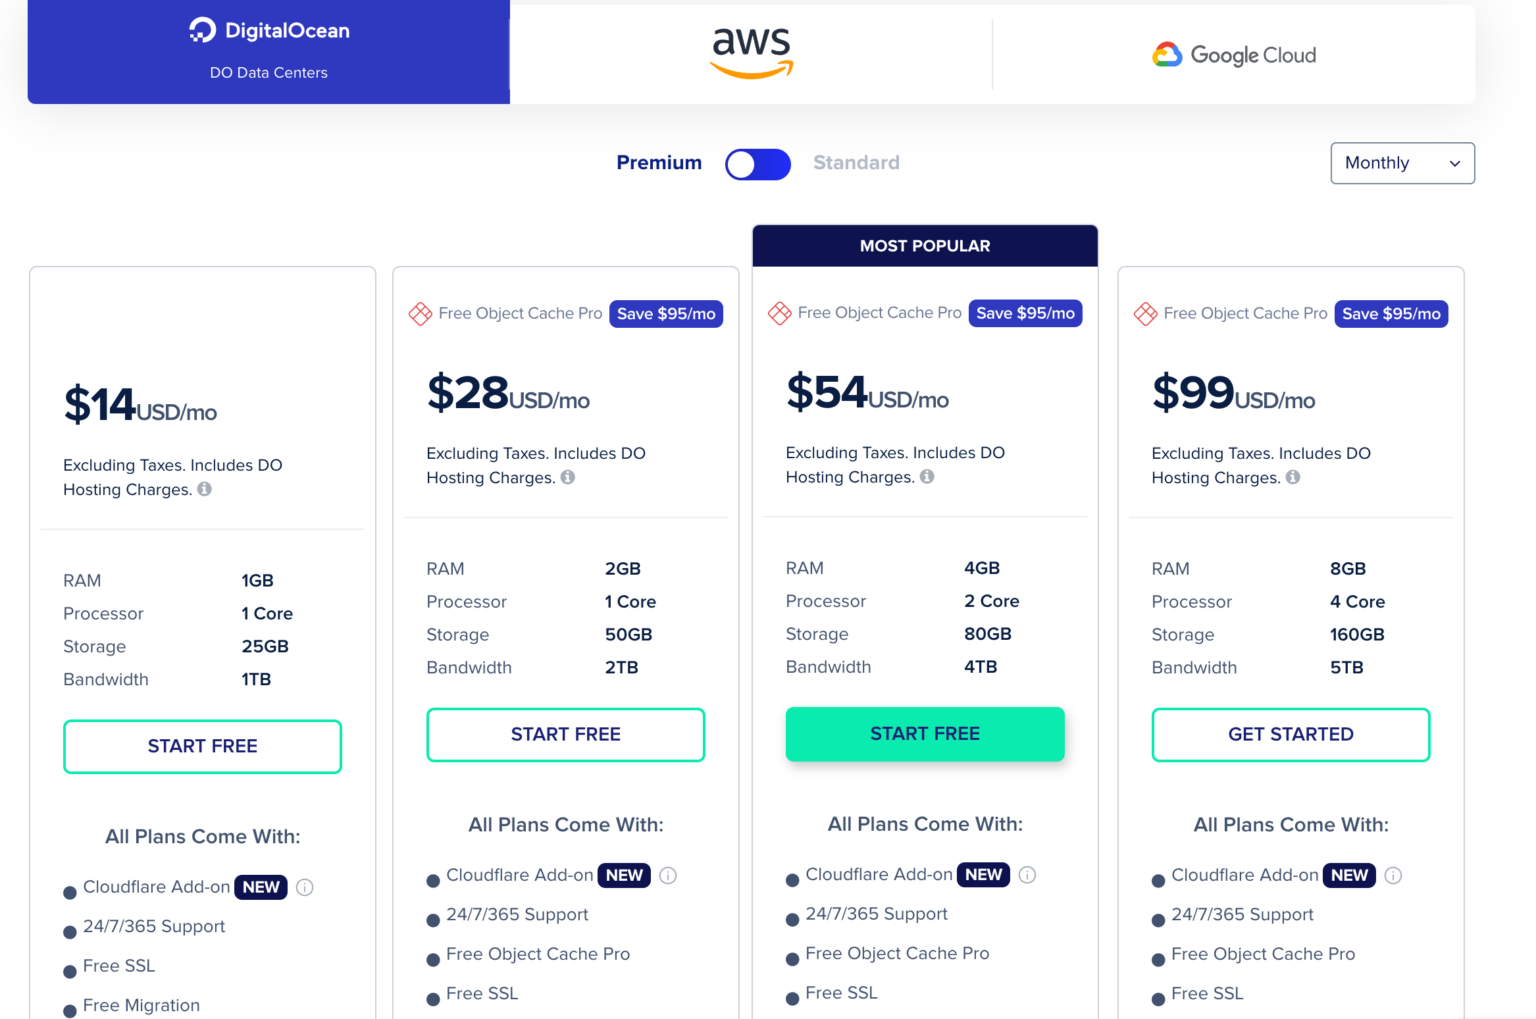Click GET STARTED on the $99 plan
This screenshot has width=1536, height=1019.
point(1290,735)
